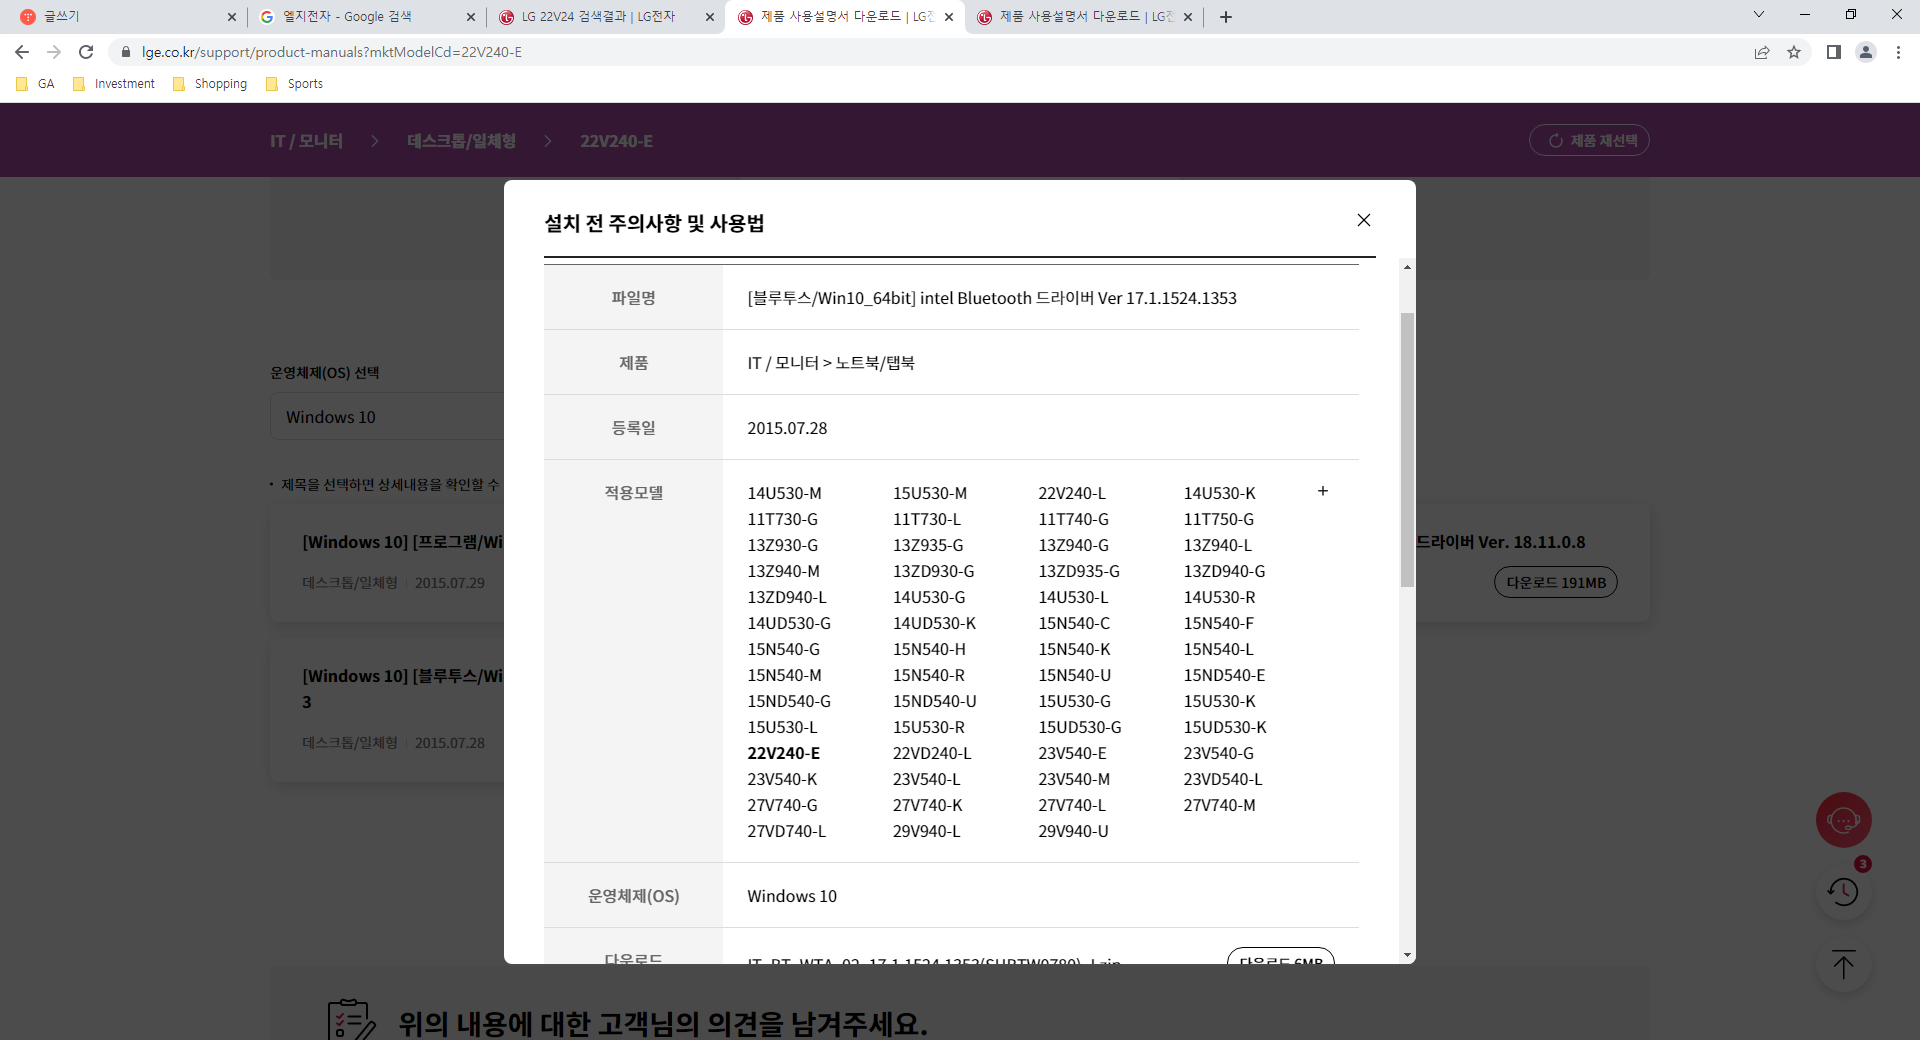
Task: Click the feedback survey clipboard icon
Action: point(351,1020)
